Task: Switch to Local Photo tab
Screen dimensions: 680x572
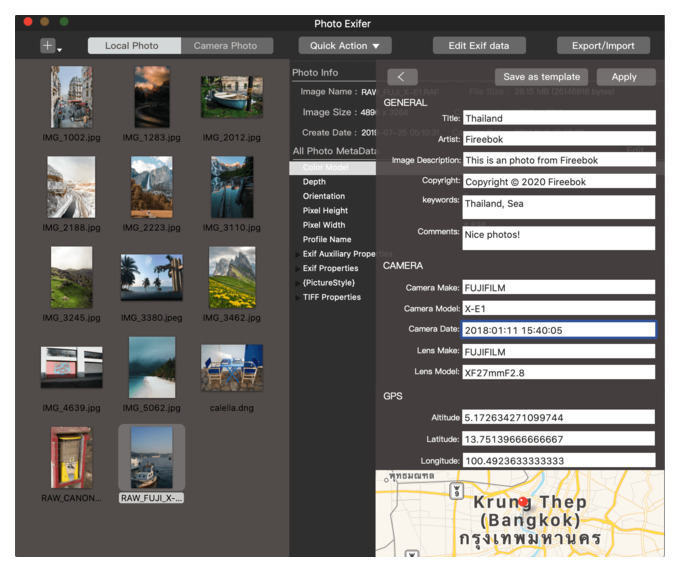Action: point(134,46)
